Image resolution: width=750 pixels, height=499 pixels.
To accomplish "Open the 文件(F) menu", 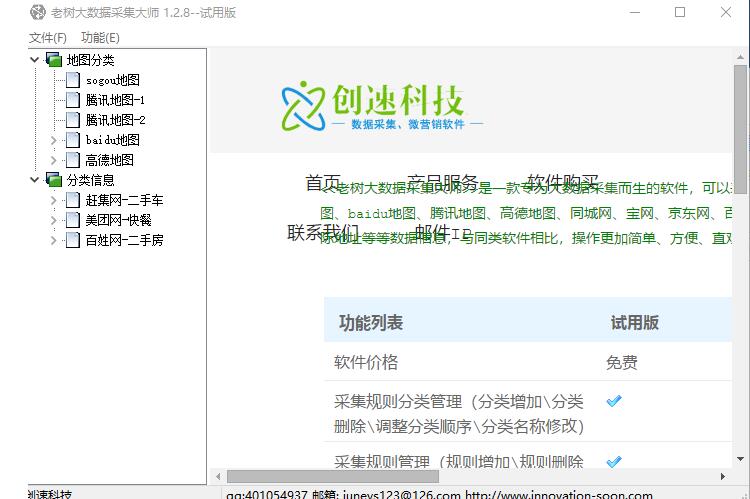I will 47,38.
